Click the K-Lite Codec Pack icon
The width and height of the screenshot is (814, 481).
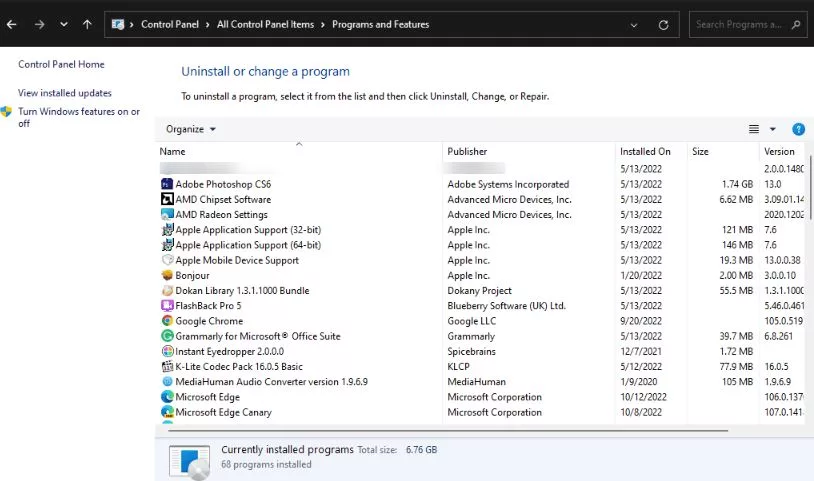[167, 366]
